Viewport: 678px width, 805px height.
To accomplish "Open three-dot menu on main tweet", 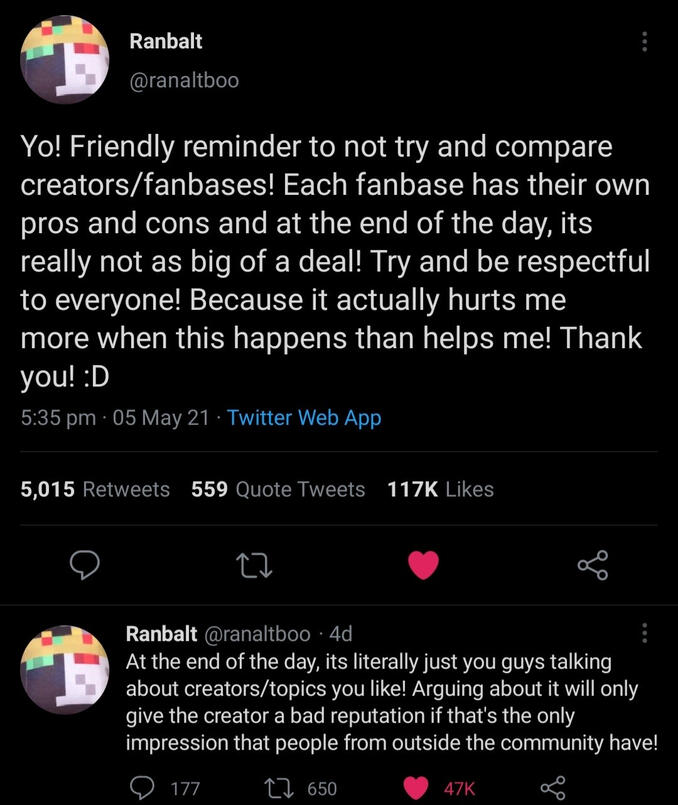I will point(645,41).
